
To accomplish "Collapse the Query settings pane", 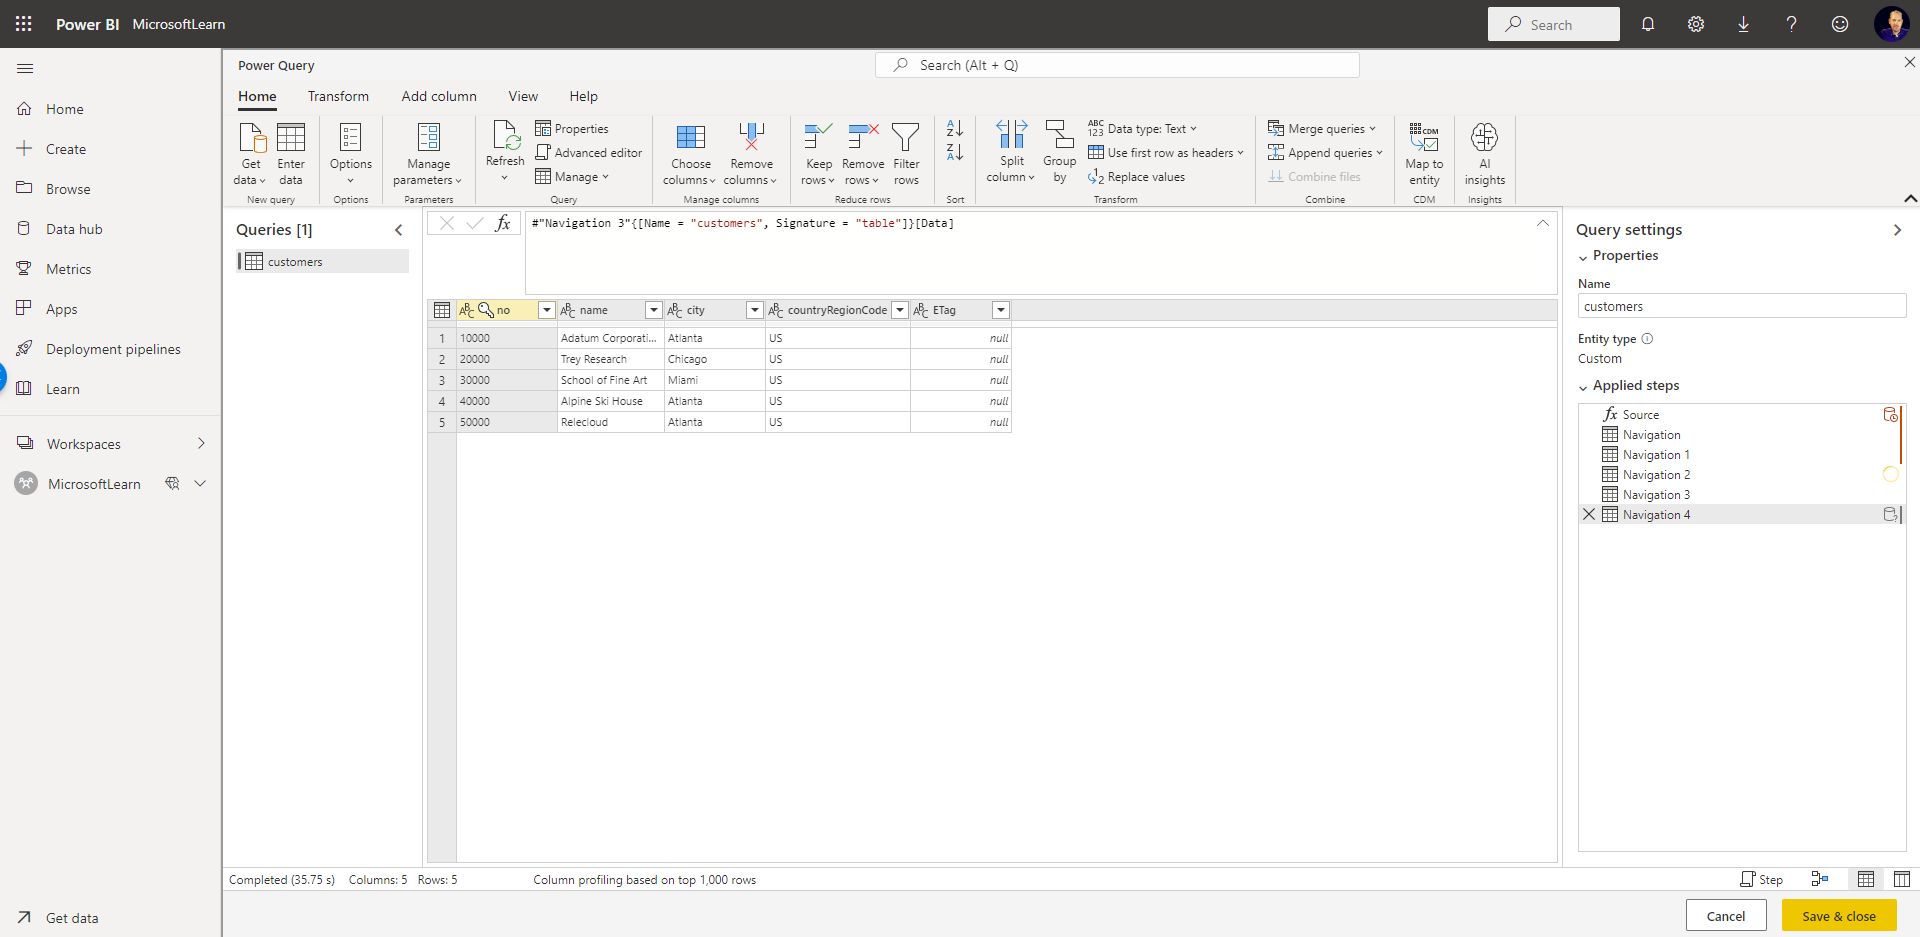I will tap(1897, 230).
